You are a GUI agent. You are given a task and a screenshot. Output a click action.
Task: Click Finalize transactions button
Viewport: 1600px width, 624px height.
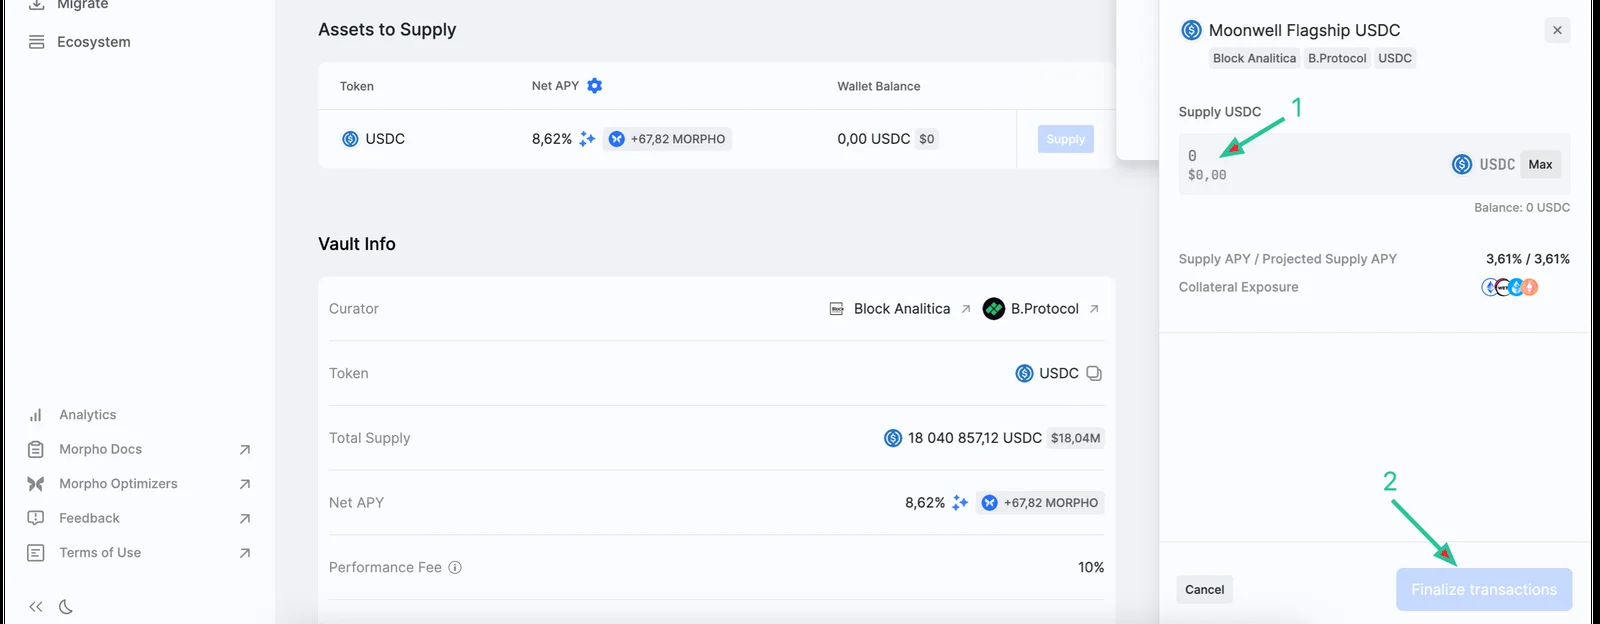1484,590
